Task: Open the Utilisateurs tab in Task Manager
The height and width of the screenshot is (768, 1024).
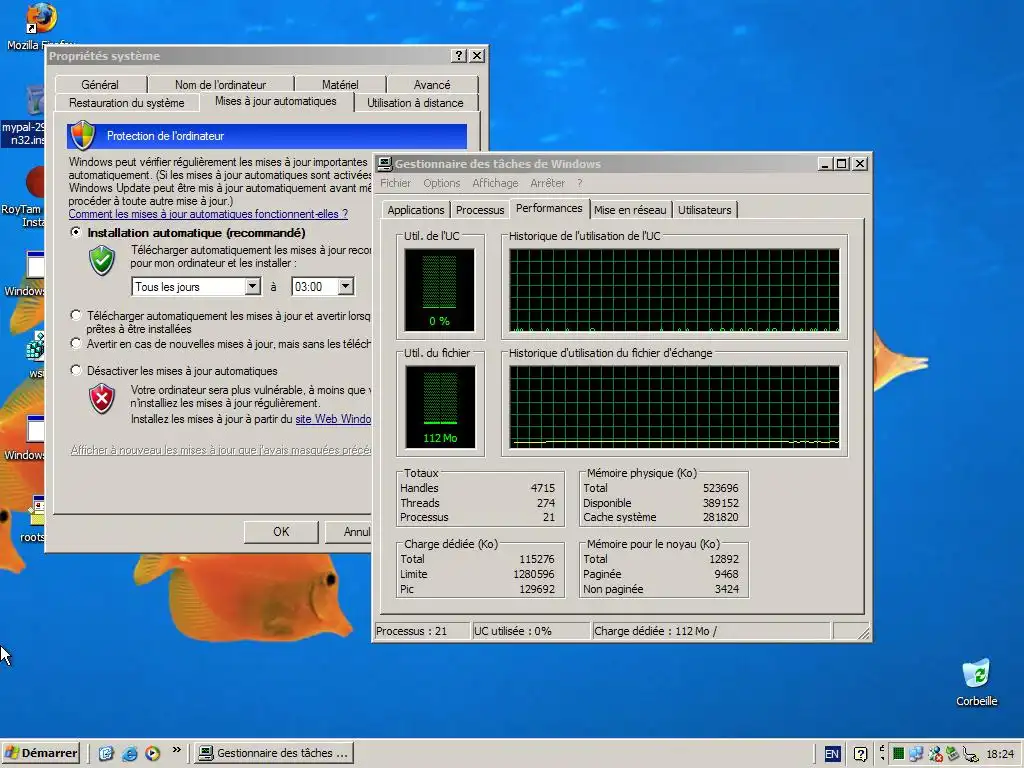Action: coord(705,210)
